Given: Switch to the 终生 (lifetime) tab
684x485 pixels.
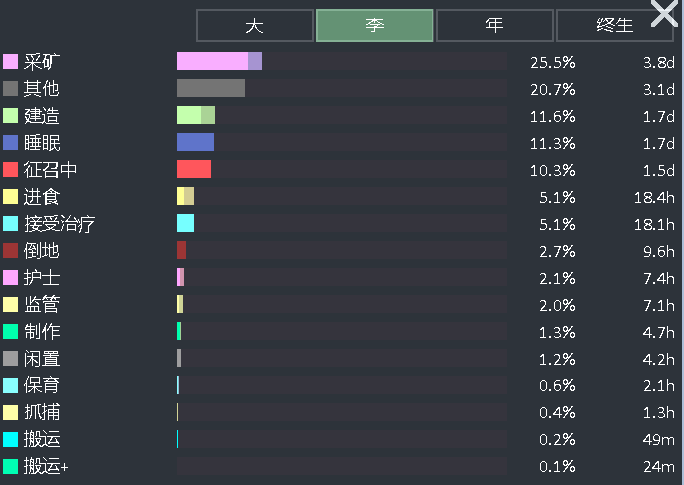Looking at the screenshot, I should pyautogui.click(x=615, y=26).
